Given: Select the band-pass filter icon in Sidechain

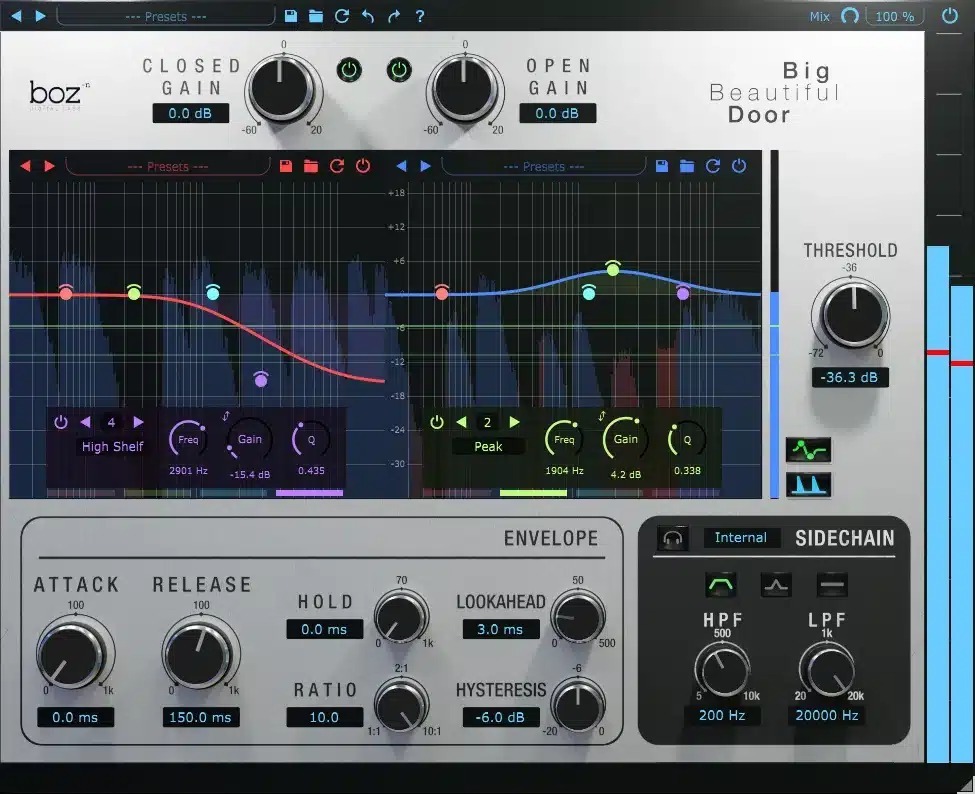Looking at the screenshot, I should point(775,584).
